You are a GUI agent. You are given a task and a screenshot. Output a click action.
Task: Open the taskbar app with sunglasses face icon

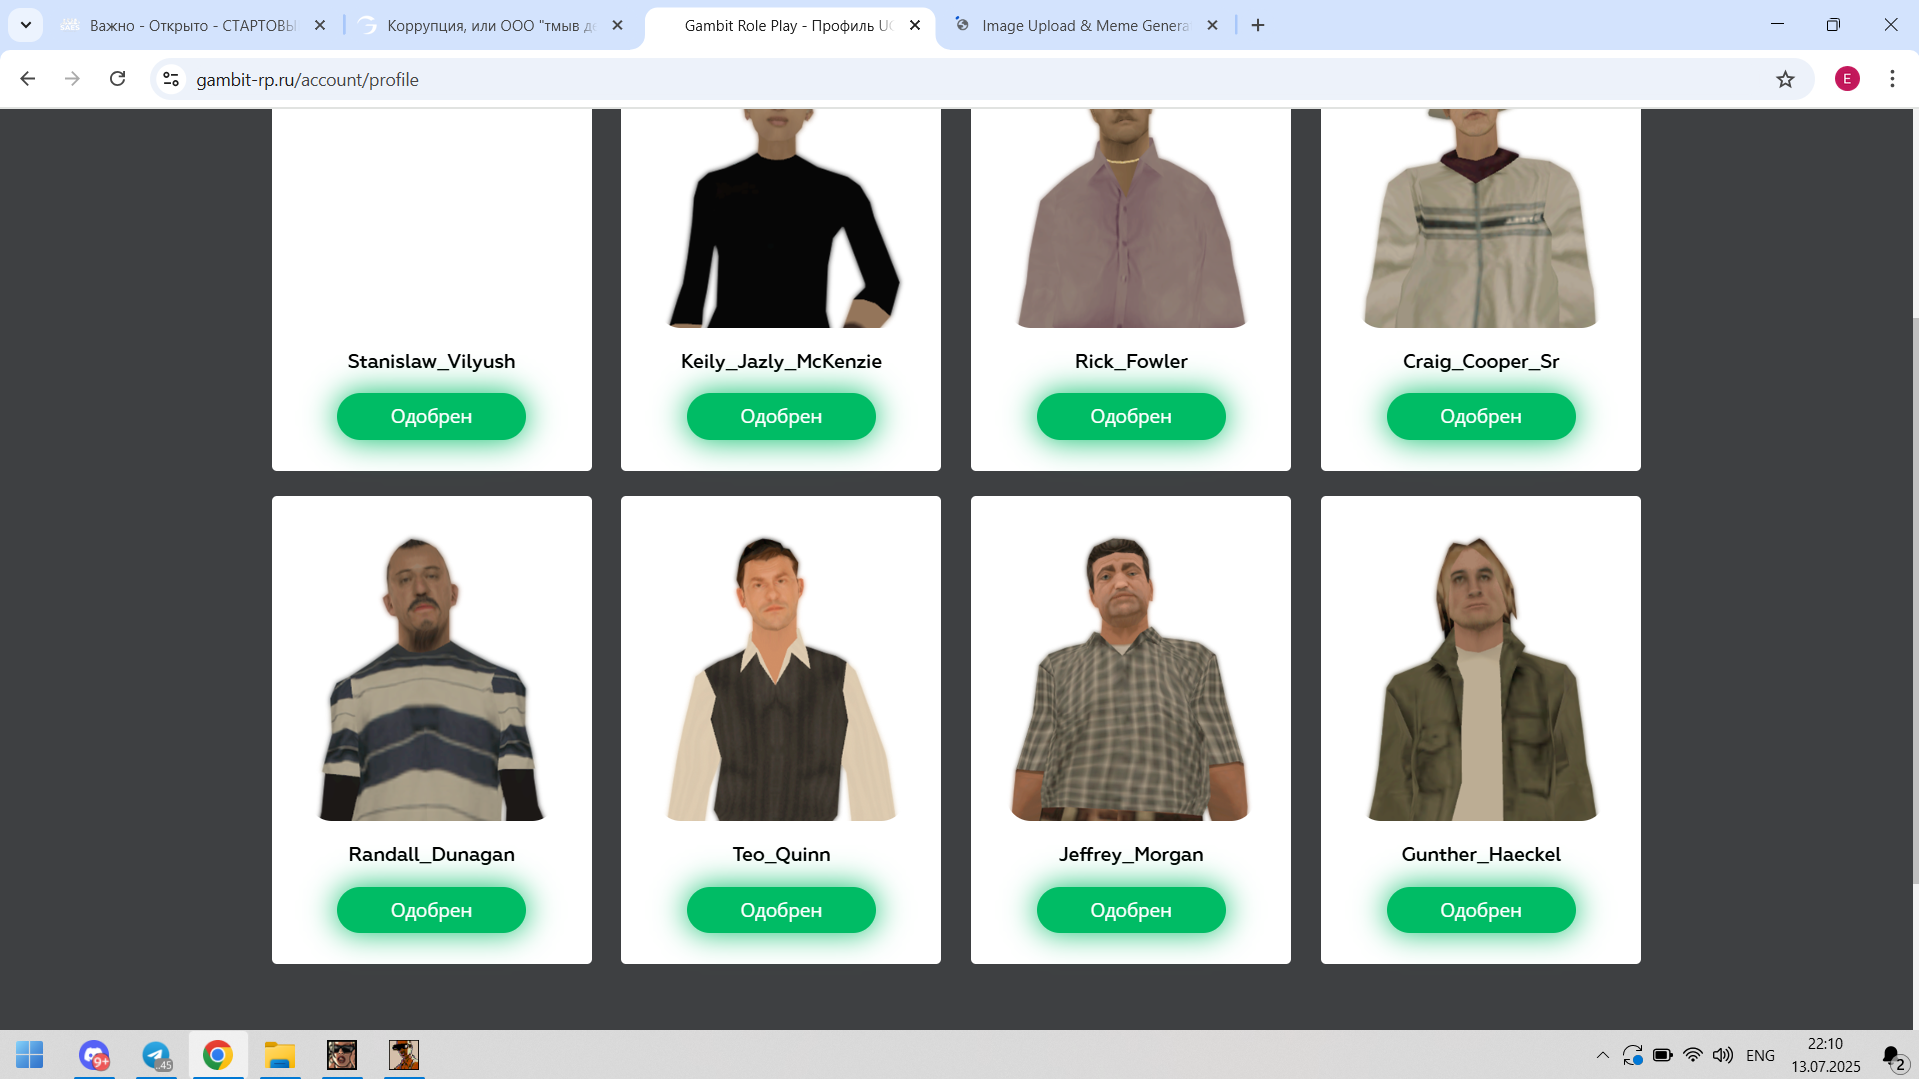point(342,1055)
